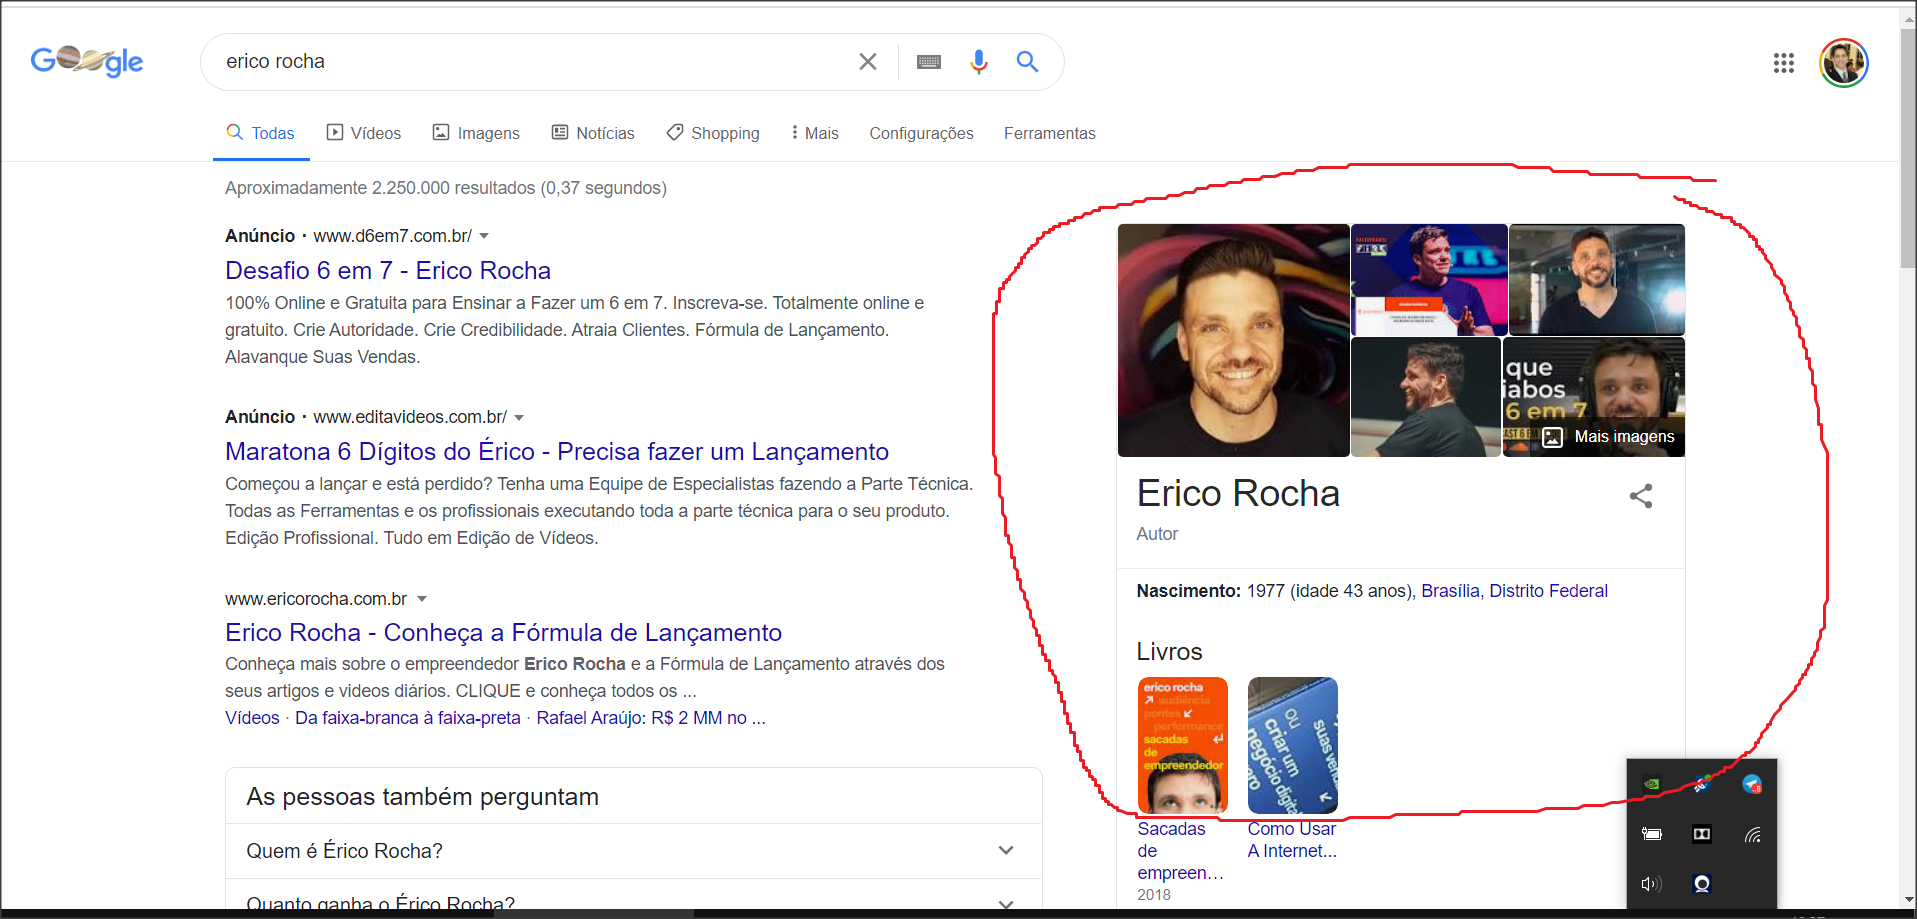The image size is (1917, 919).
Task: Click the blue hexagon tray icon
Action: (1701, 784)
